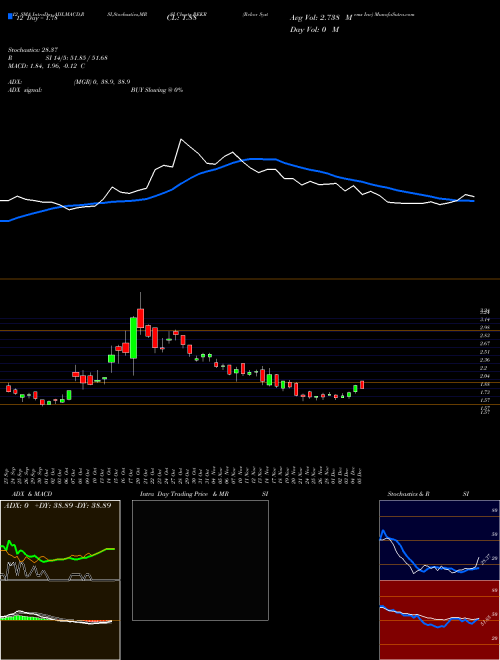
Task: Click the 'ADX: 0 +DY: 38.89 -DY: 38.89' header
Action: tap(58, 505)
